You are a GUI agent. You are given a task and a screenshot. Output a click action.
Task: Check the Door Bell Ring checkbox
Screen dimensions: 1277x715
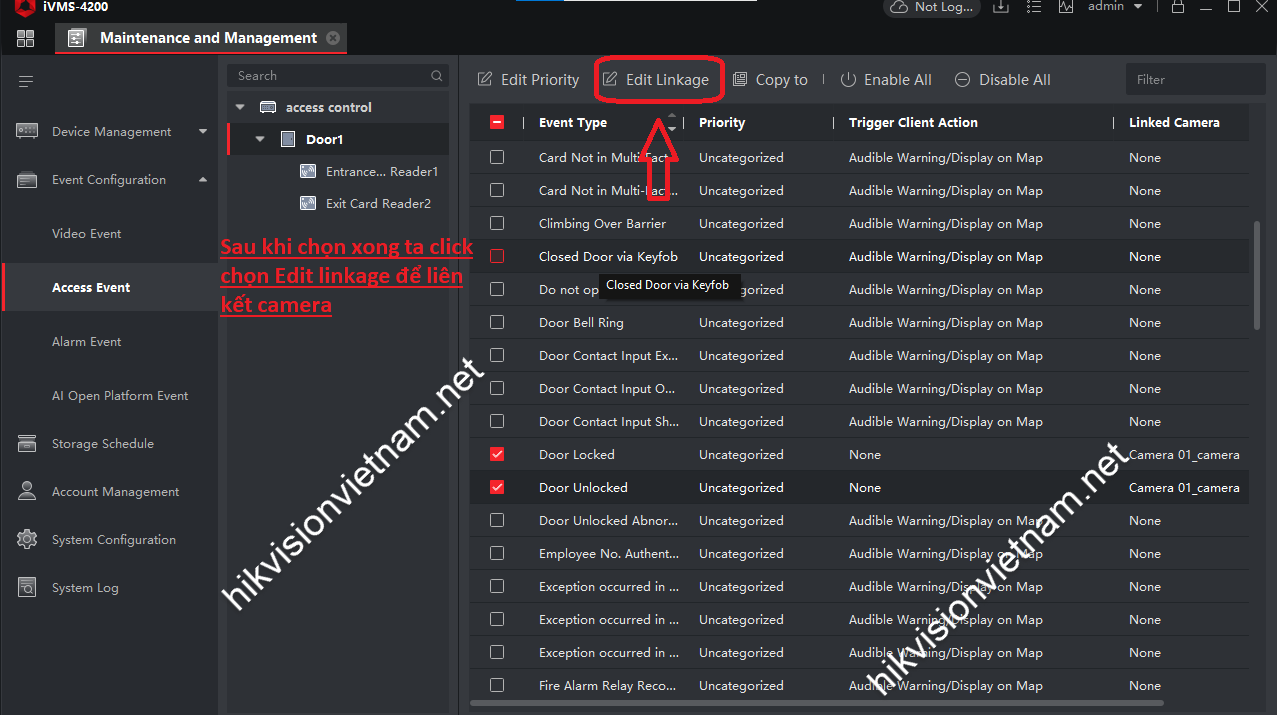click(x=497, y=323)
